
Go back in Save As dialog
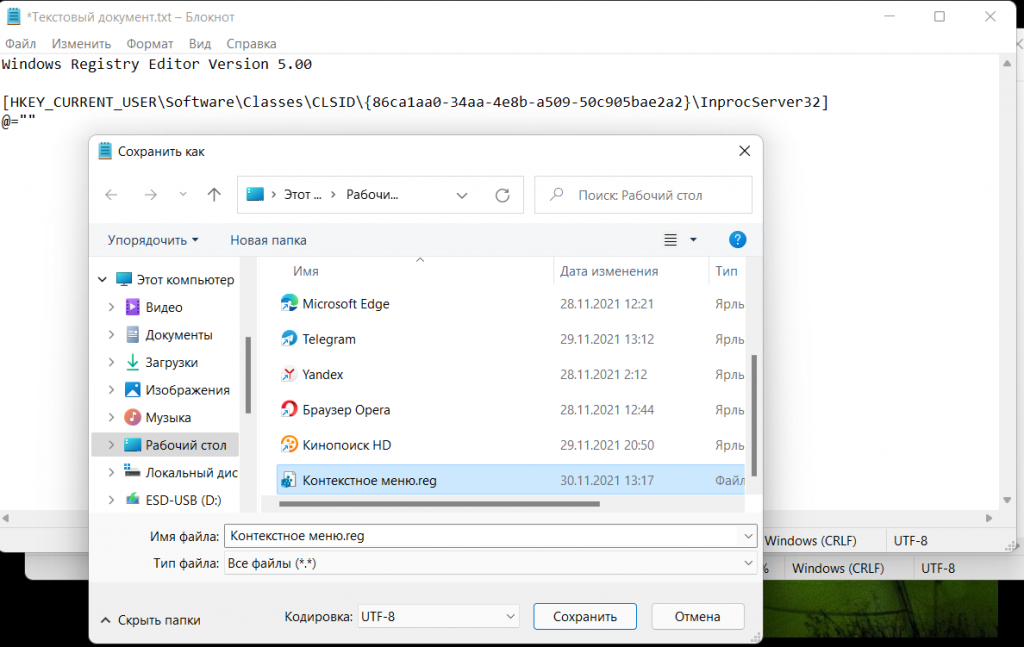coord(112,195)
